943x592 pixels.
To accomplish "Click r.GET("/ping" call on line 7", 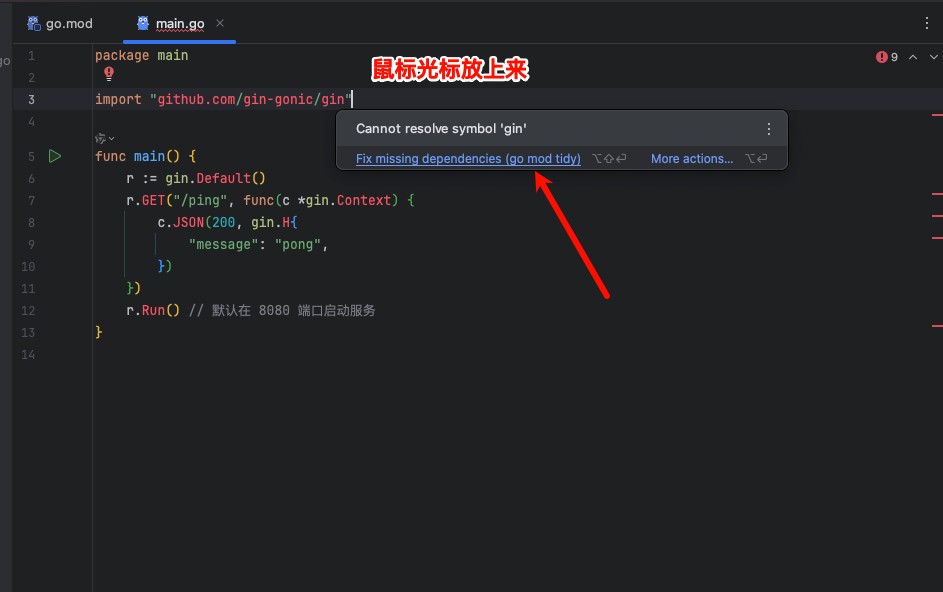I will [x=176, y=200].
